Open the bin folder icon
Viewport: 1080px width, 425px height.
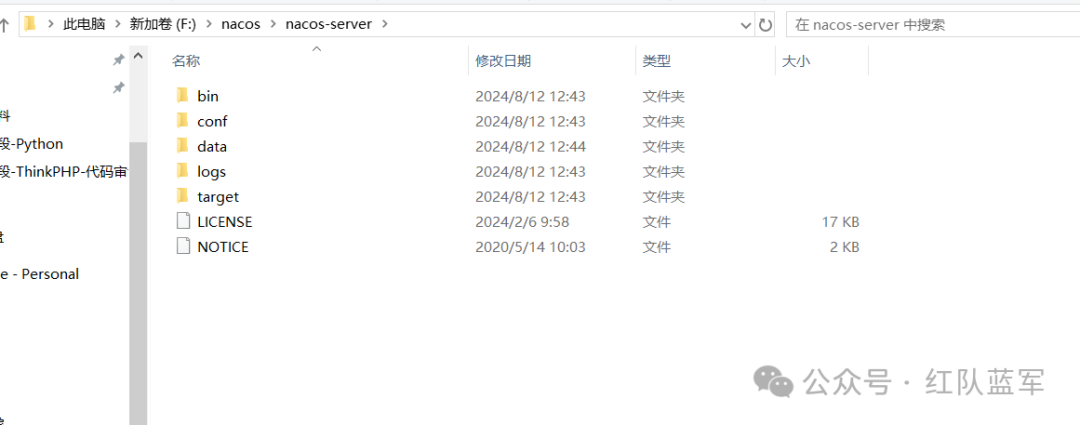(x=183, y=95)
